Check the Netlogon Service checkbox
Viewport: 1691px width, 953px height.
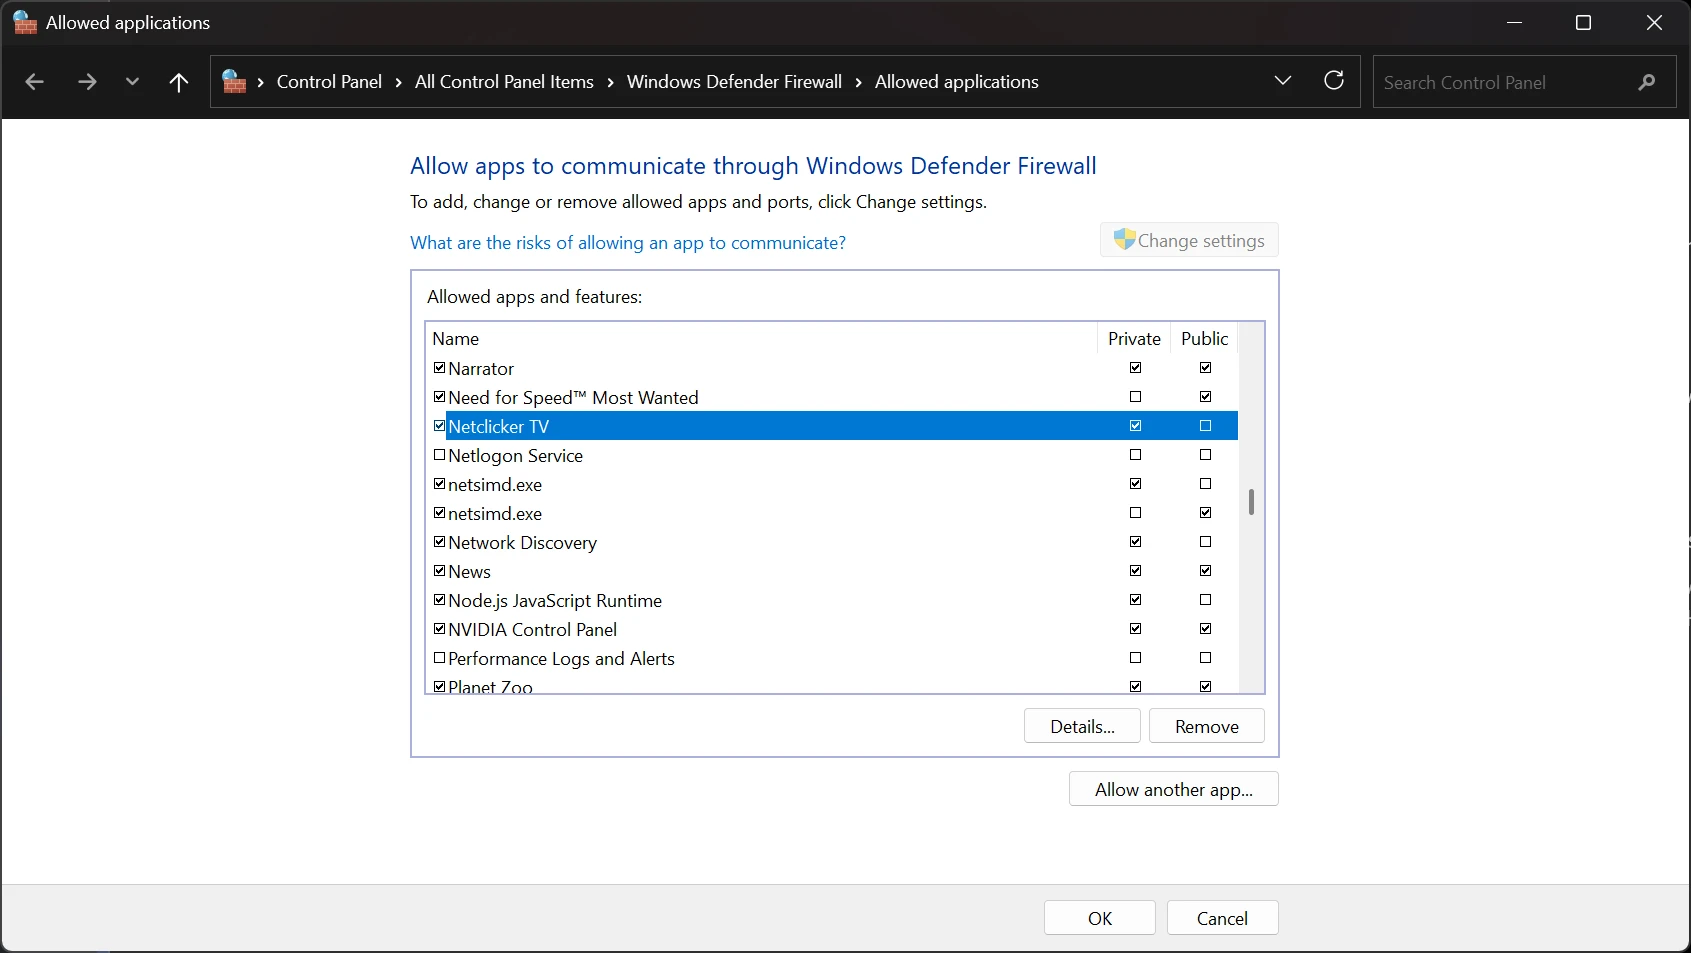tap(439, 455)
